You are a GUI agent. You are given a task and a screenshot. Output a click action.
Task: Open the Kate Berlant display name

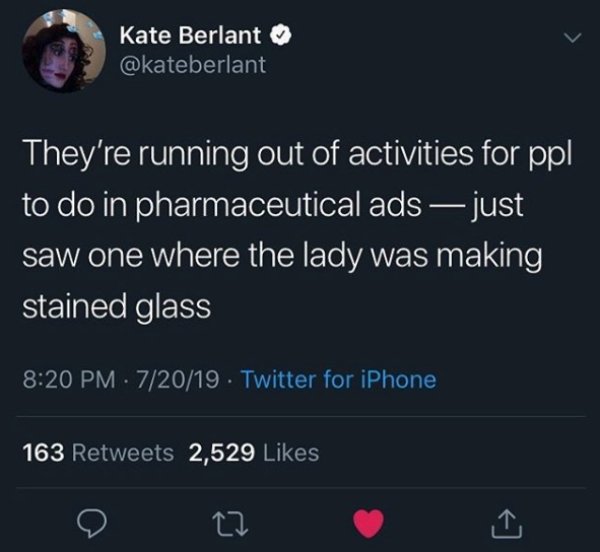tap(190, 36)
